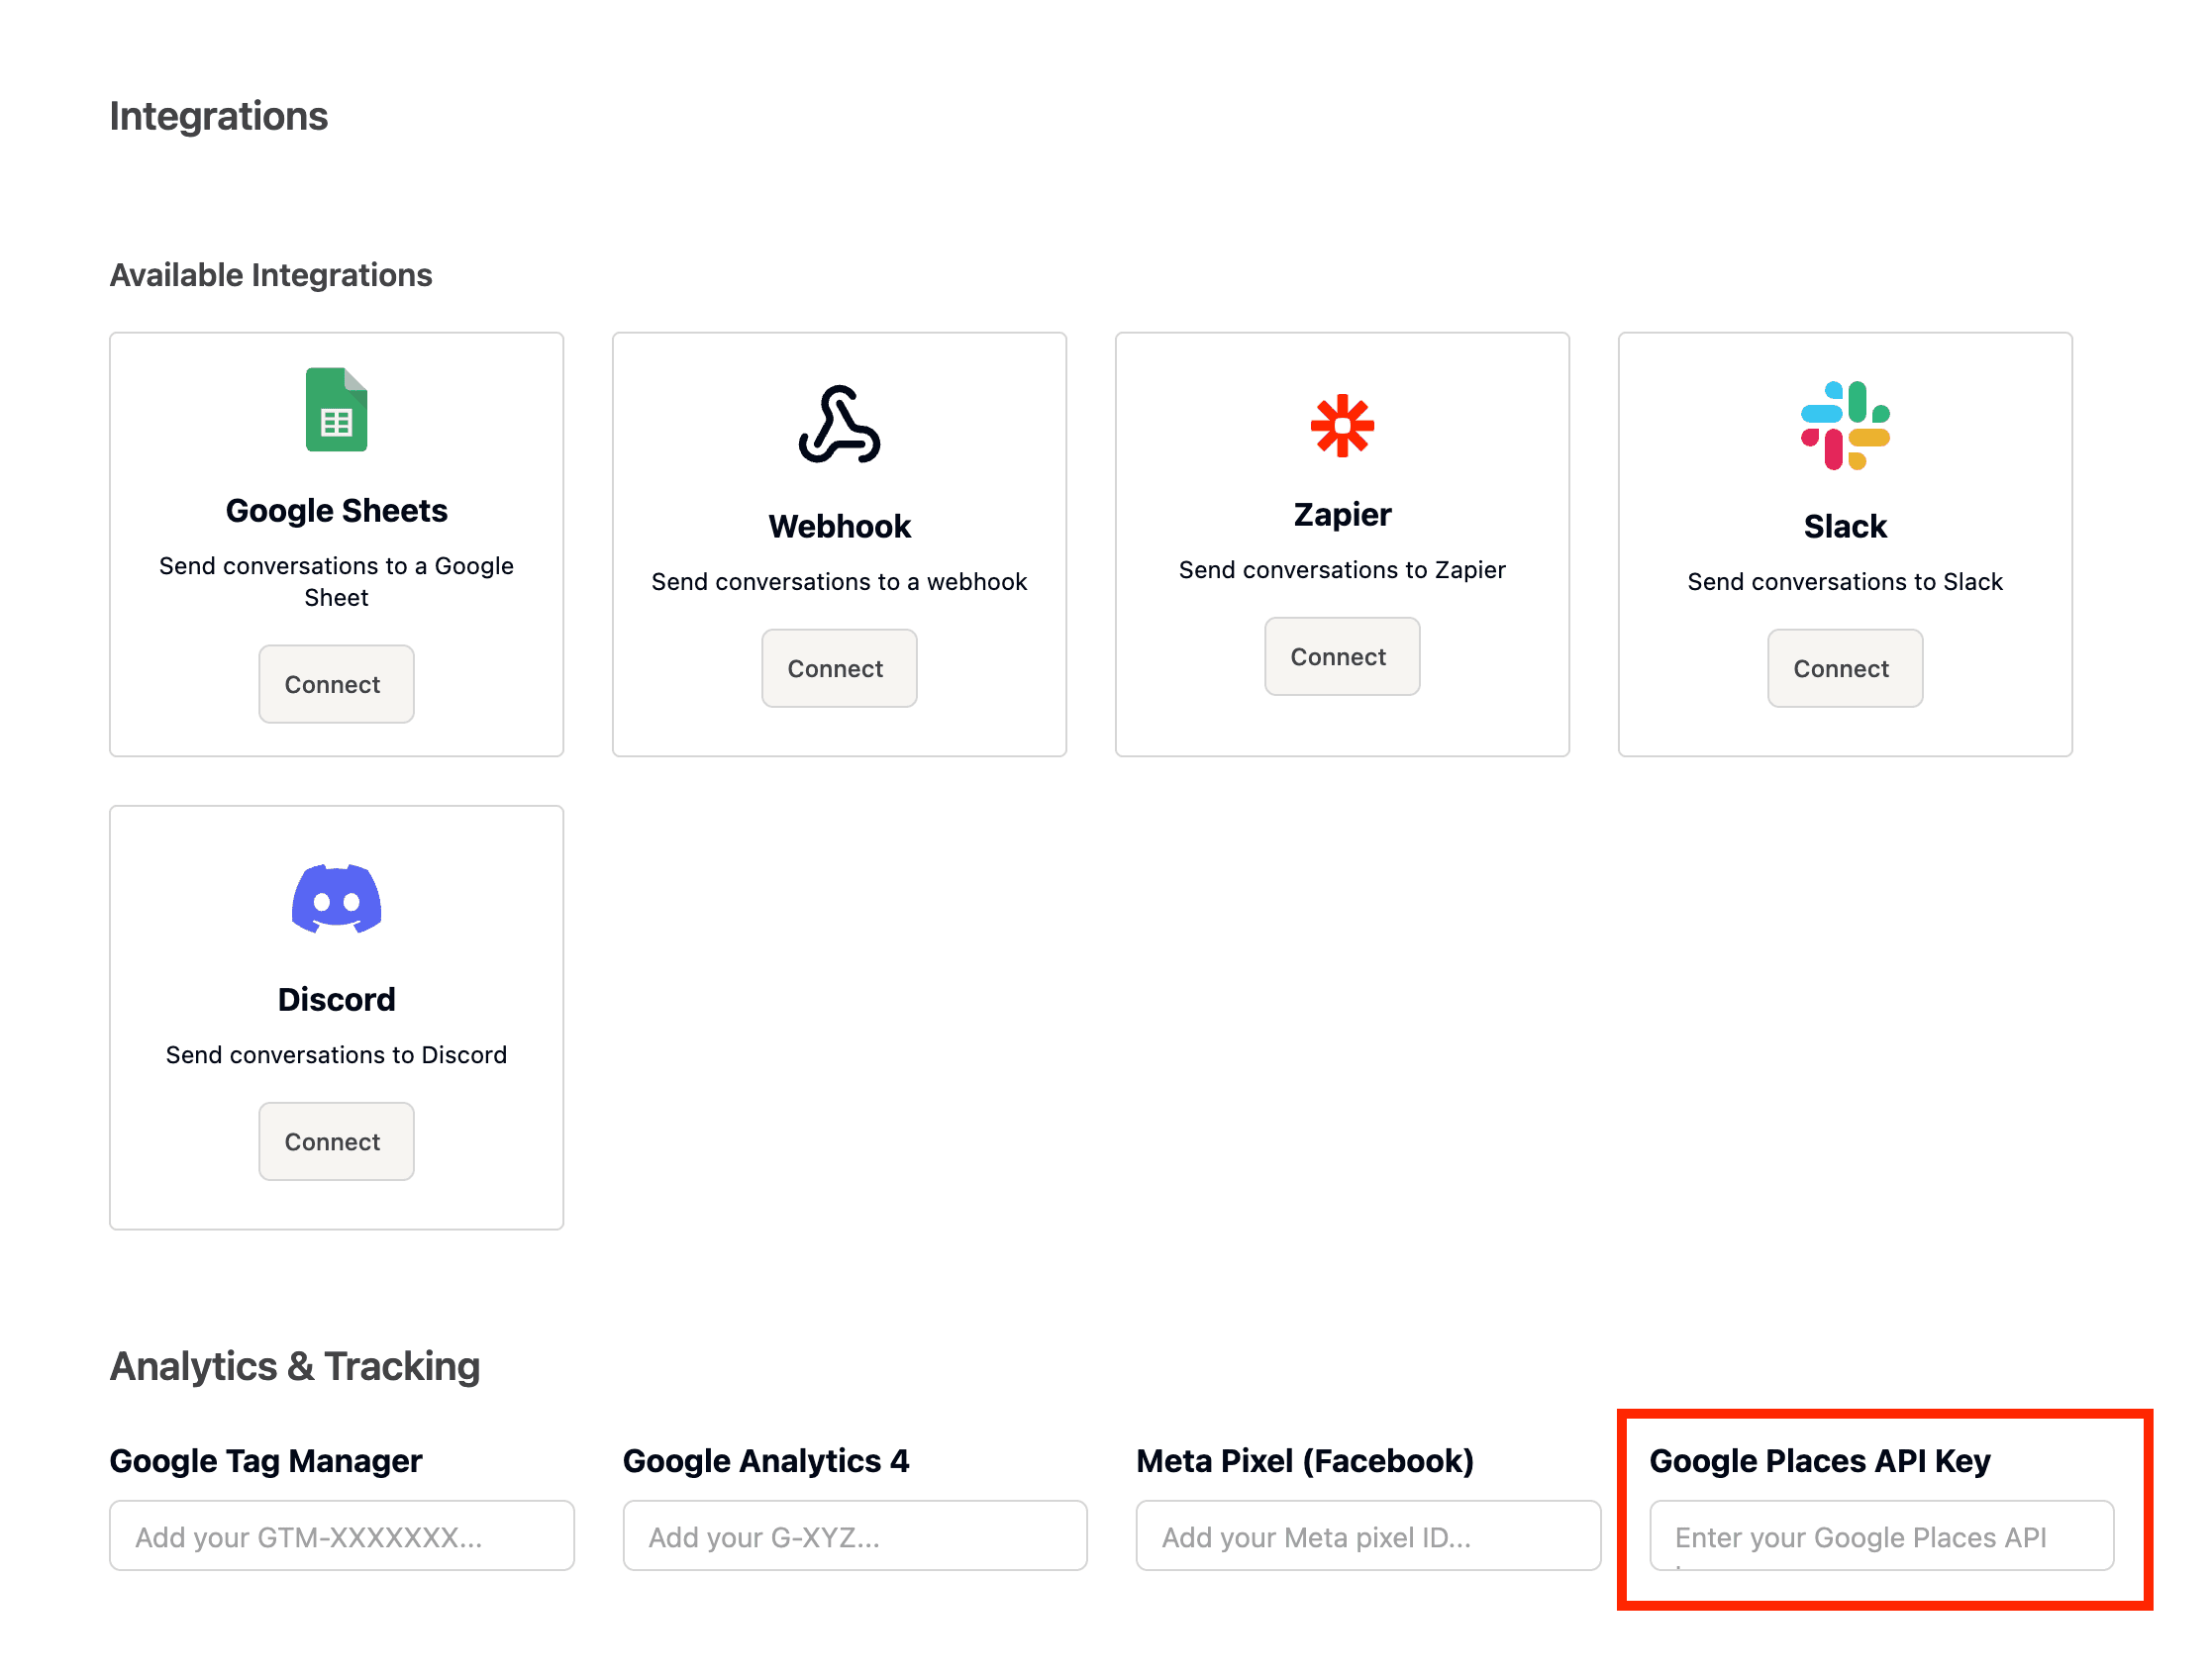Click the Google Places API Key field

coord(1880,1536)
